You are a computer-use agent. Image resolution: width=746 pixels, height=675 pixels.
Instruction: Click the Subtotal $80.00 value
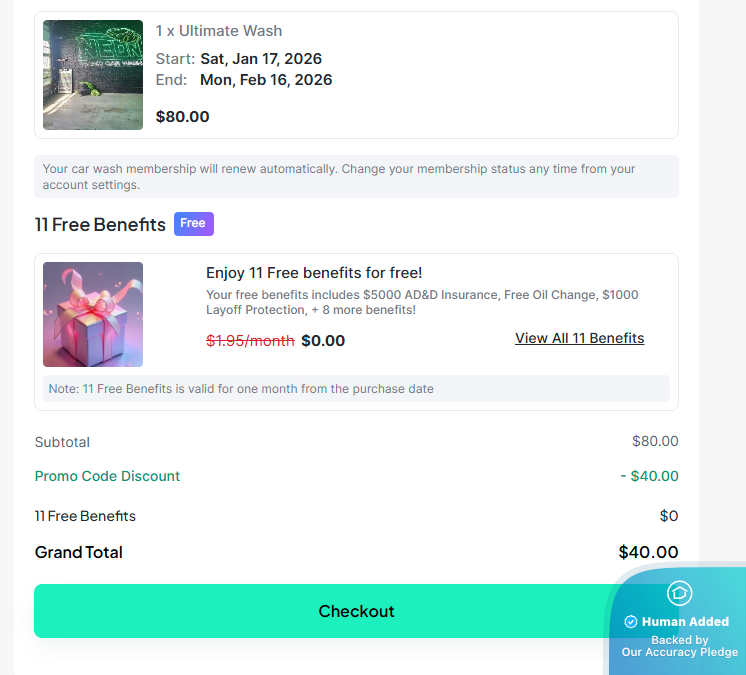point(655,441)
